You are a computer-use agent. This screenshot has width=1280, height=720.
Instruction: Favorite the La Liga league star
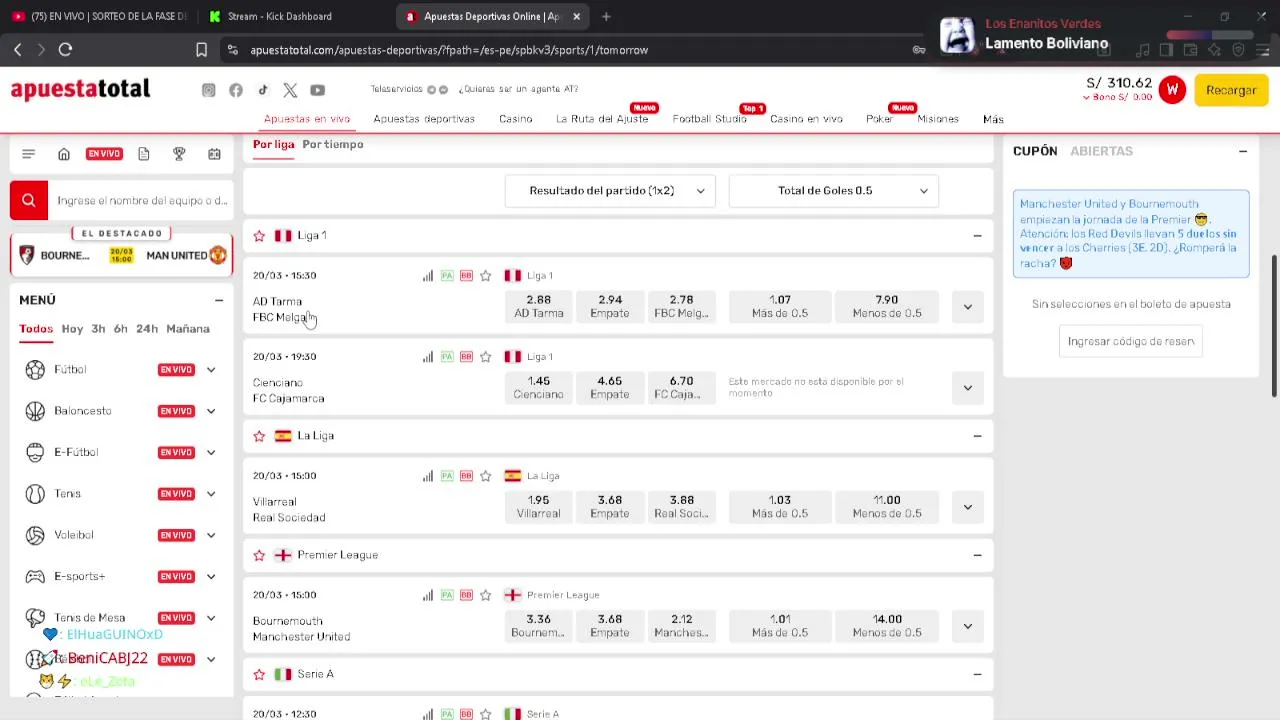(x=259, y=436)
